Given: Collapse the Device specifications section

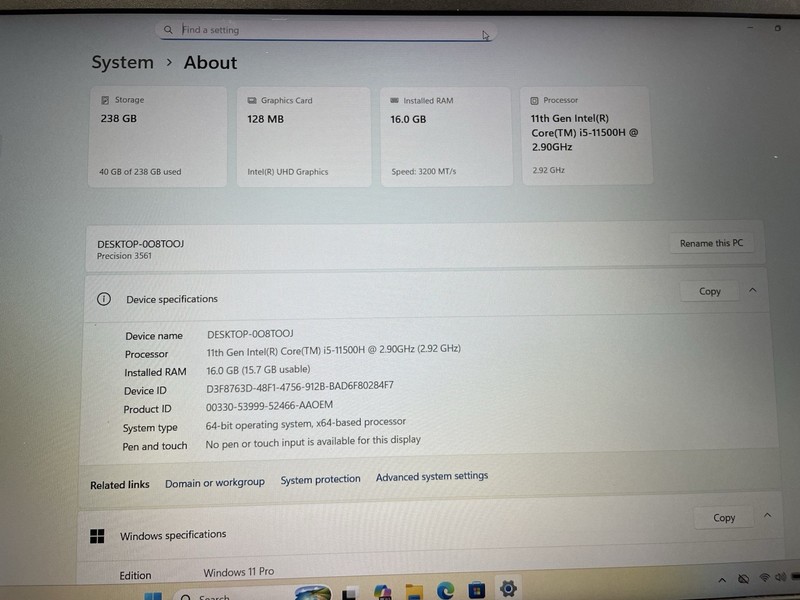Looking at the screenshot, I should tap(753, 290).
